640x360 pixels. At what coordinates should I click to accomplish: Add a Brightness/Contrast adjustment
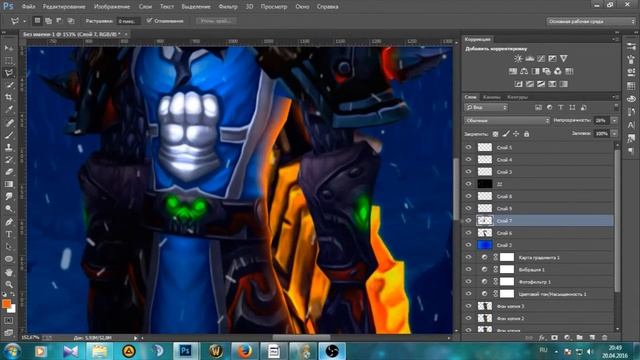518,59
